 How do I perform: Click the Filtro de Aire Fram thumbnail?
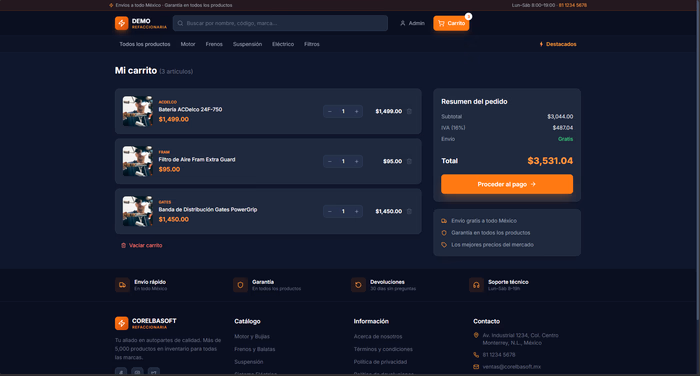pos(138,161)
